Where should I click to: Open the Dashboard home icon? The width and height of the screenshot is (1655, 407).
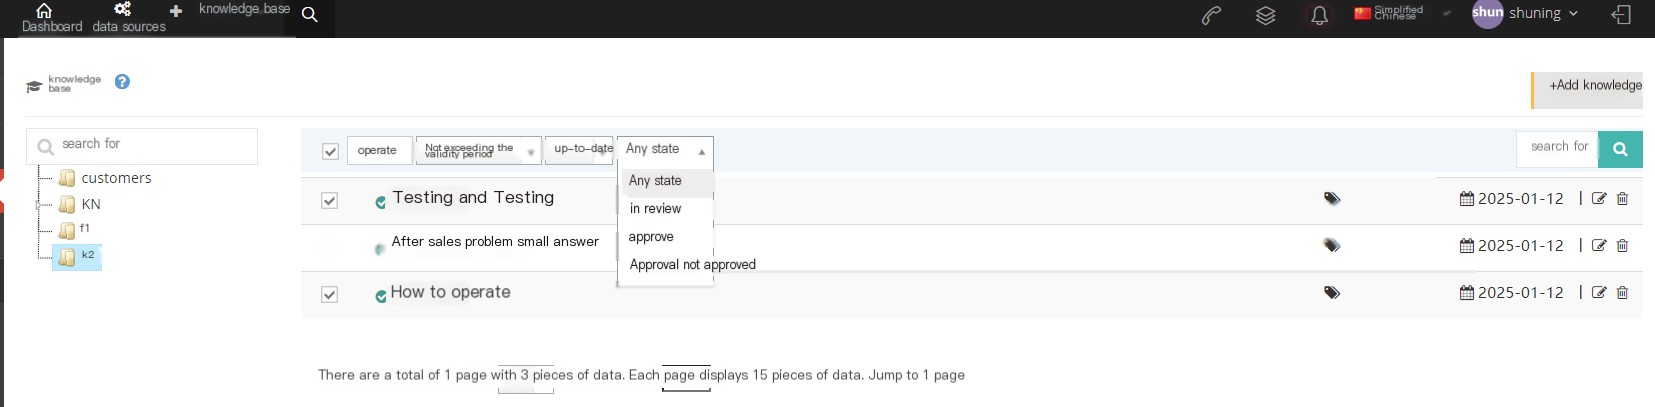(x=44, y=10)
